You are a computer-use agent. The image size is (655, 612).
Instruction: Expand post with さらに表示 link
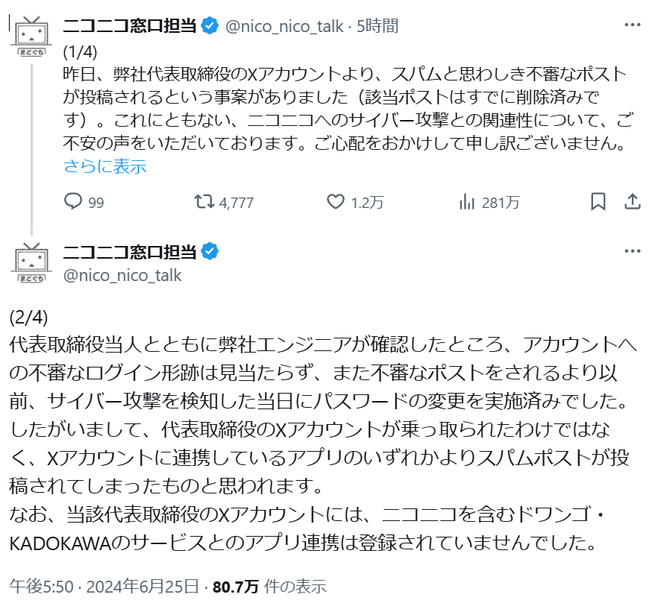pyautogui.click(x=105, y=166)
